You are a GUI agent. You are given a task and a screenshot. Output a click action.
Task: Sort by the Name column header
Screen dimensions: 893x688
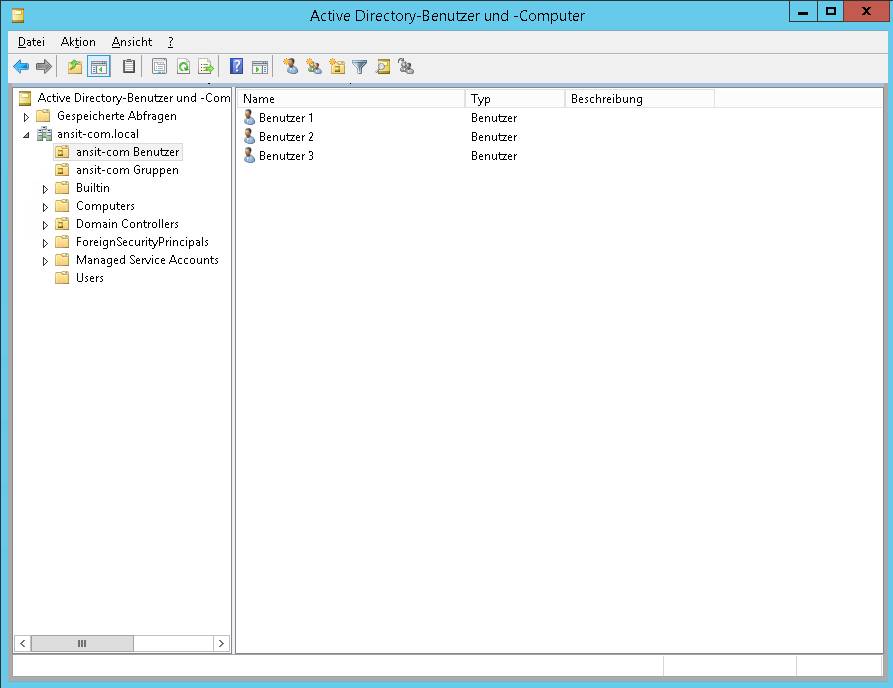[x=350, y=99]
